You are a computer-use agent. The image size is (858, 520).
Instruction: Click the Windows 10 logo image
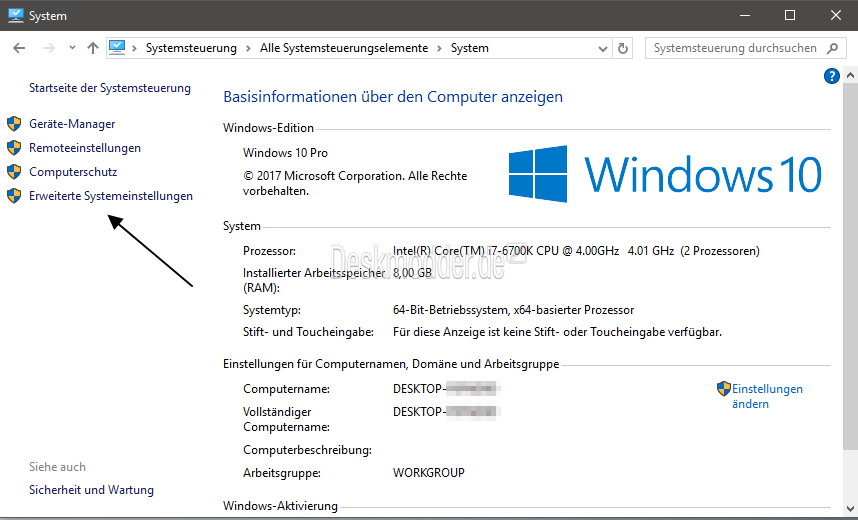tap(665, 174)
